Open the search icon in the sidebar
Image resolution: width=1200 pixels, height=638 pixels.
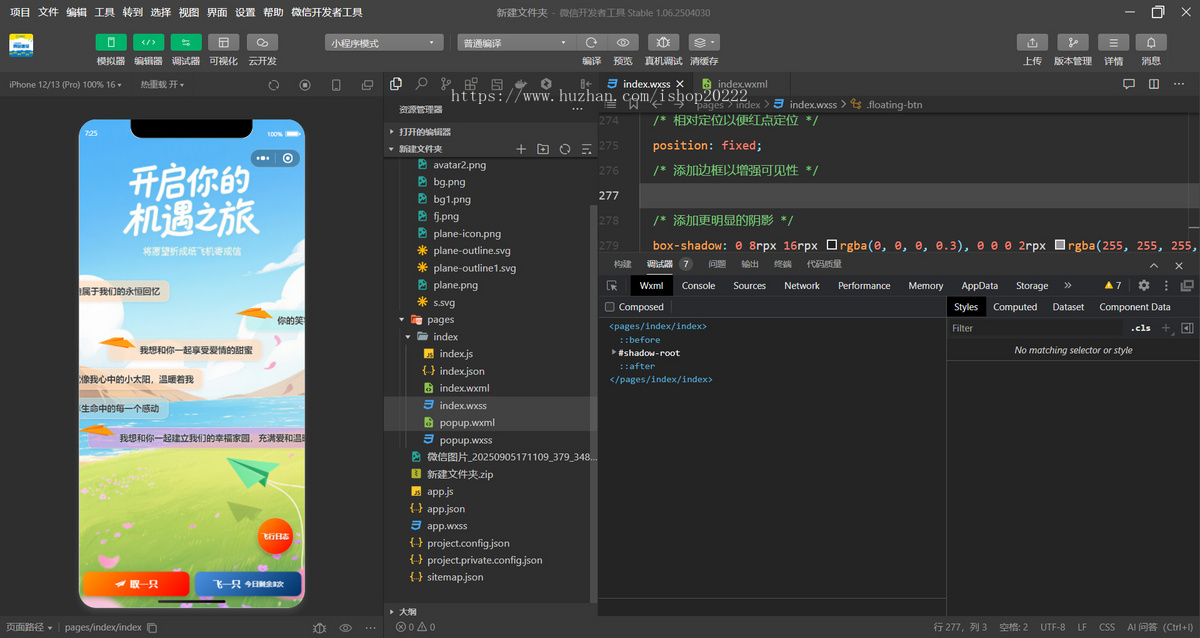pyautogui.click(x=421, y=85)
